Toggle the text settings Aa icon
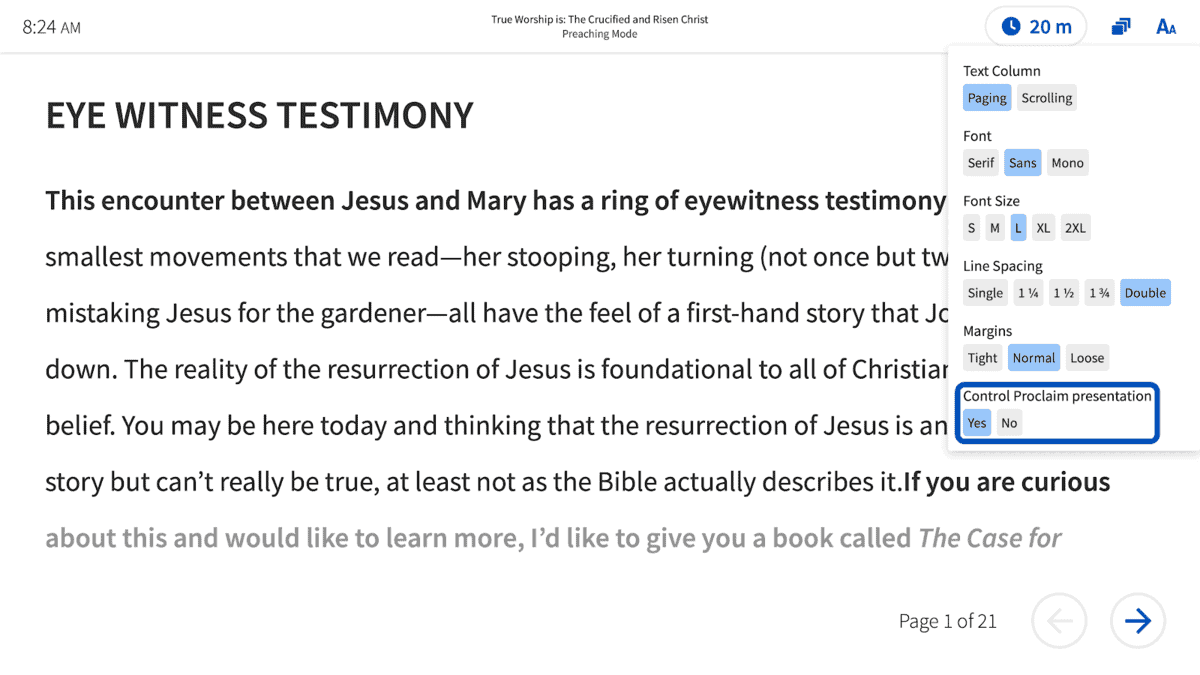 1166,27
